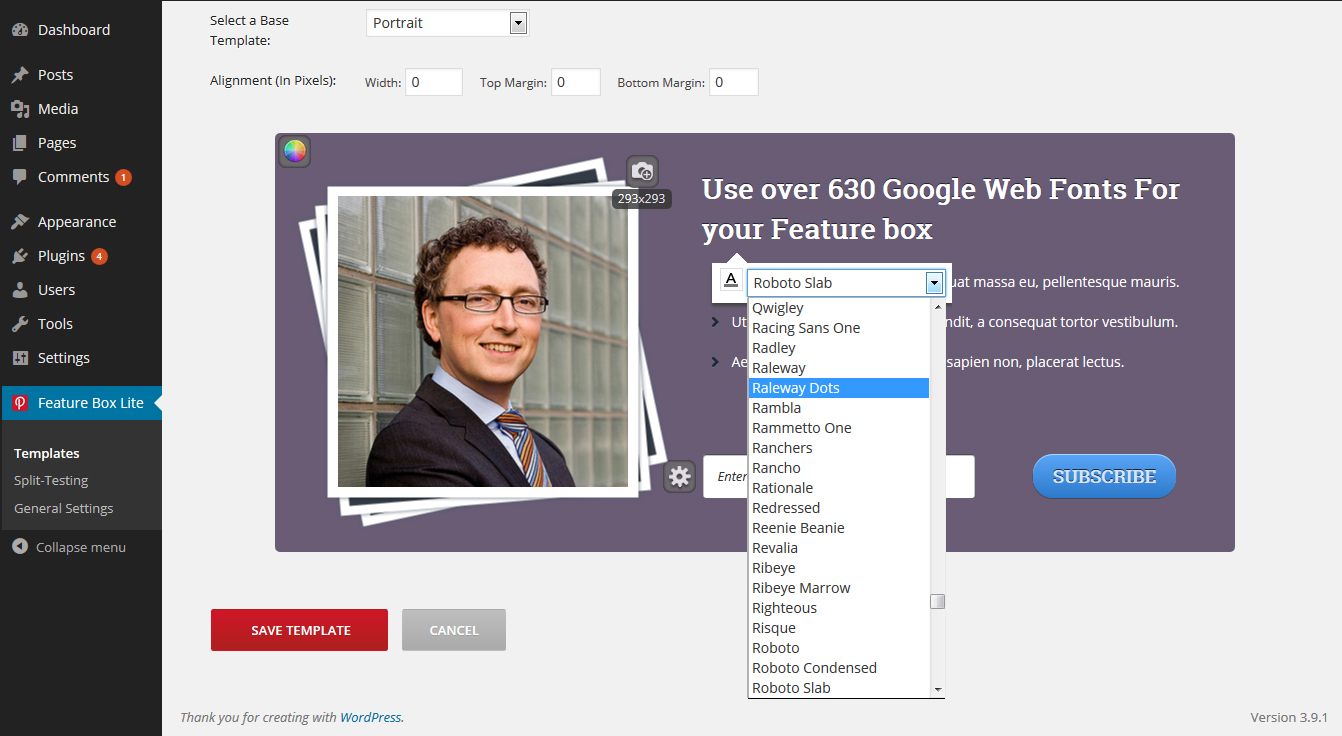Click the Posts pin icon
The width and height of the screenshot is (1342, 736).
(x=20, y=75)
